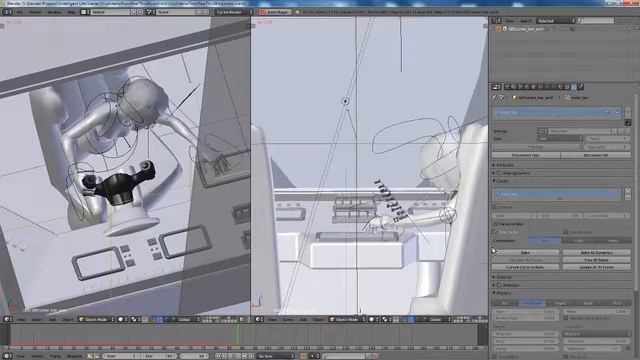Screen dimensions: 640x360
Task: Click the Properties editor type icon
Action: tap(496, 87)
